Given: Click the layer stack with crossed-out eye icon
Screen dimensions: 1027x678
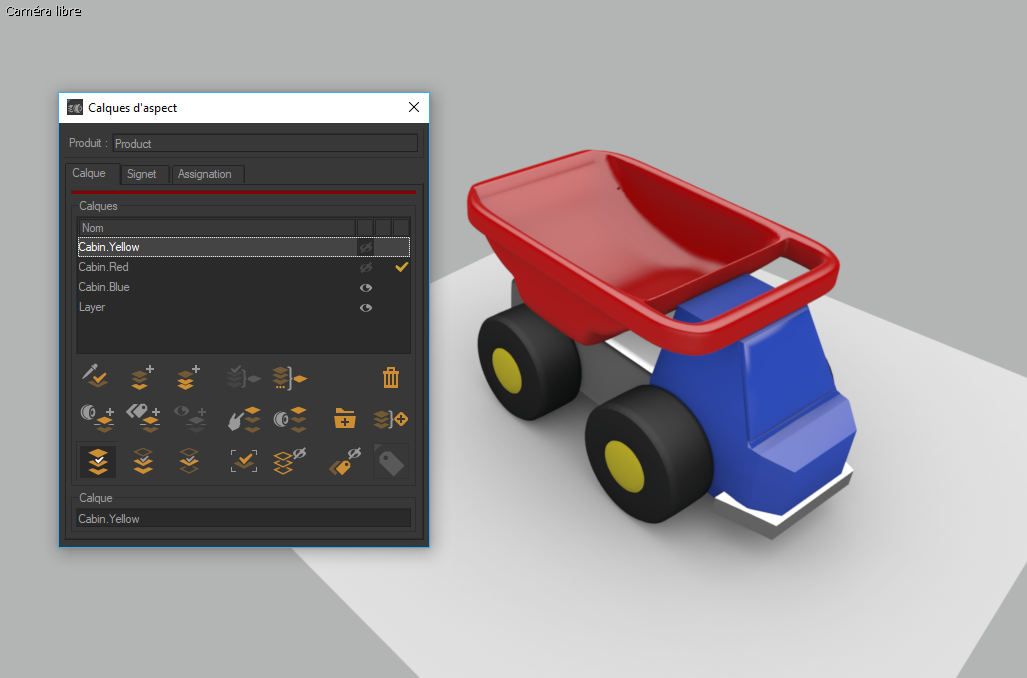Looking at the screenshot, I should (x=289, y=460).
